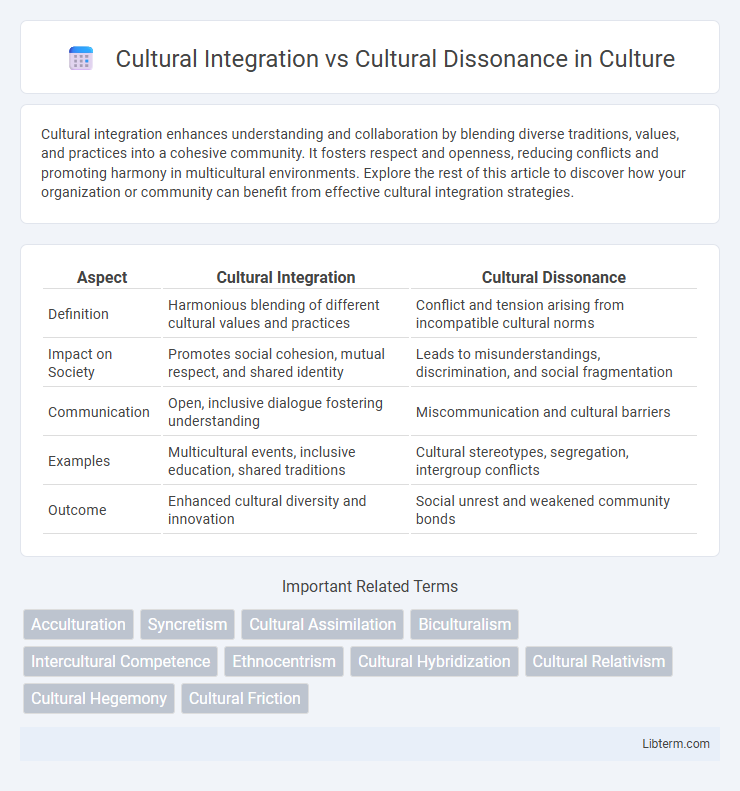Select the Cultural Assimilation tag

(322, 625)
